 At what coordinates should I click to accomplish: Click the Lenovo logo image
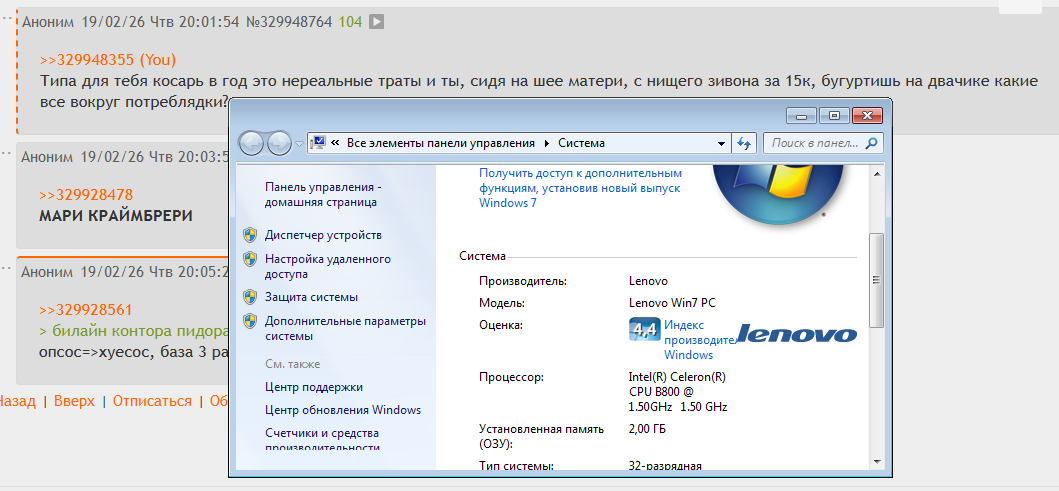point(796,334)
